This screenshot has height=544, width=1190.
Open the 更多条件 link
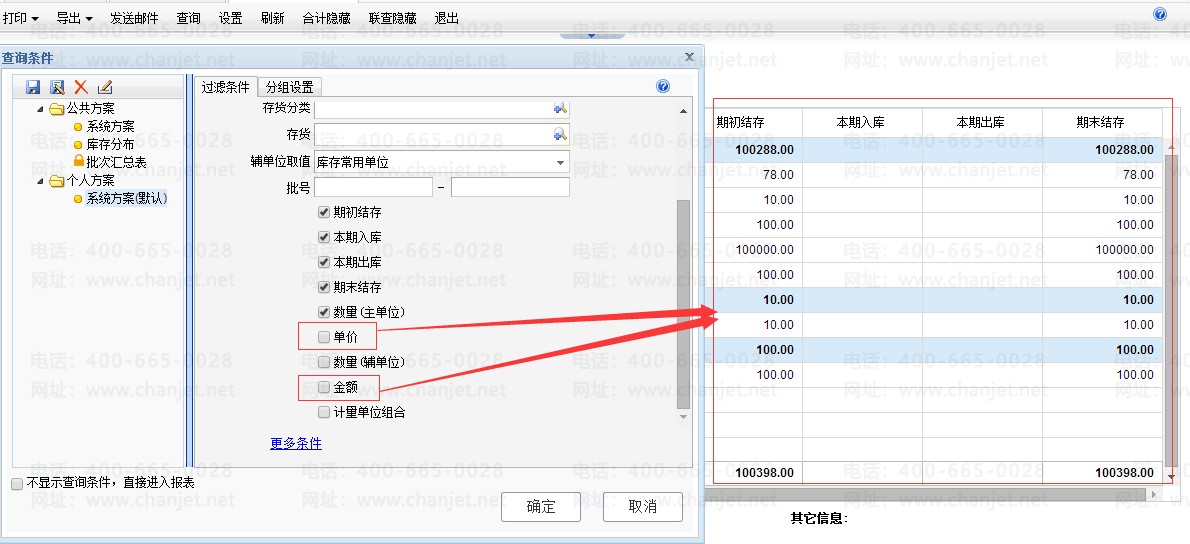296,444
